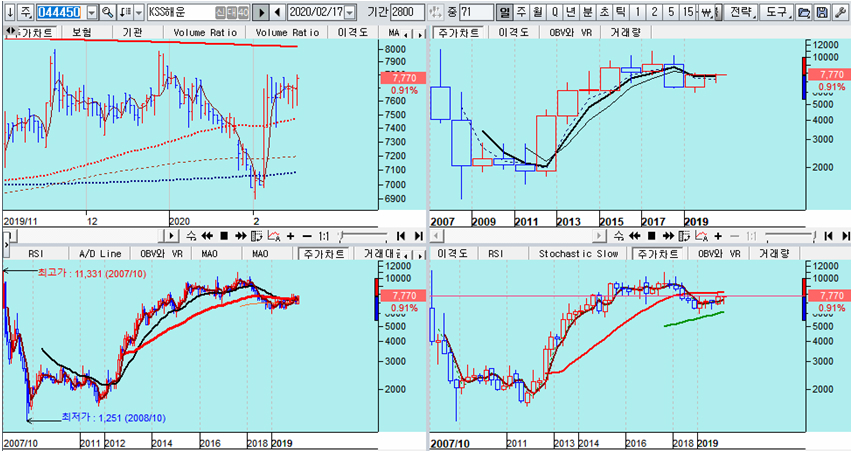Screen dimensions: 853x451
Task: Click the fast-forward arrows in the right chart toolbar
Action: [x=668, y=236]
